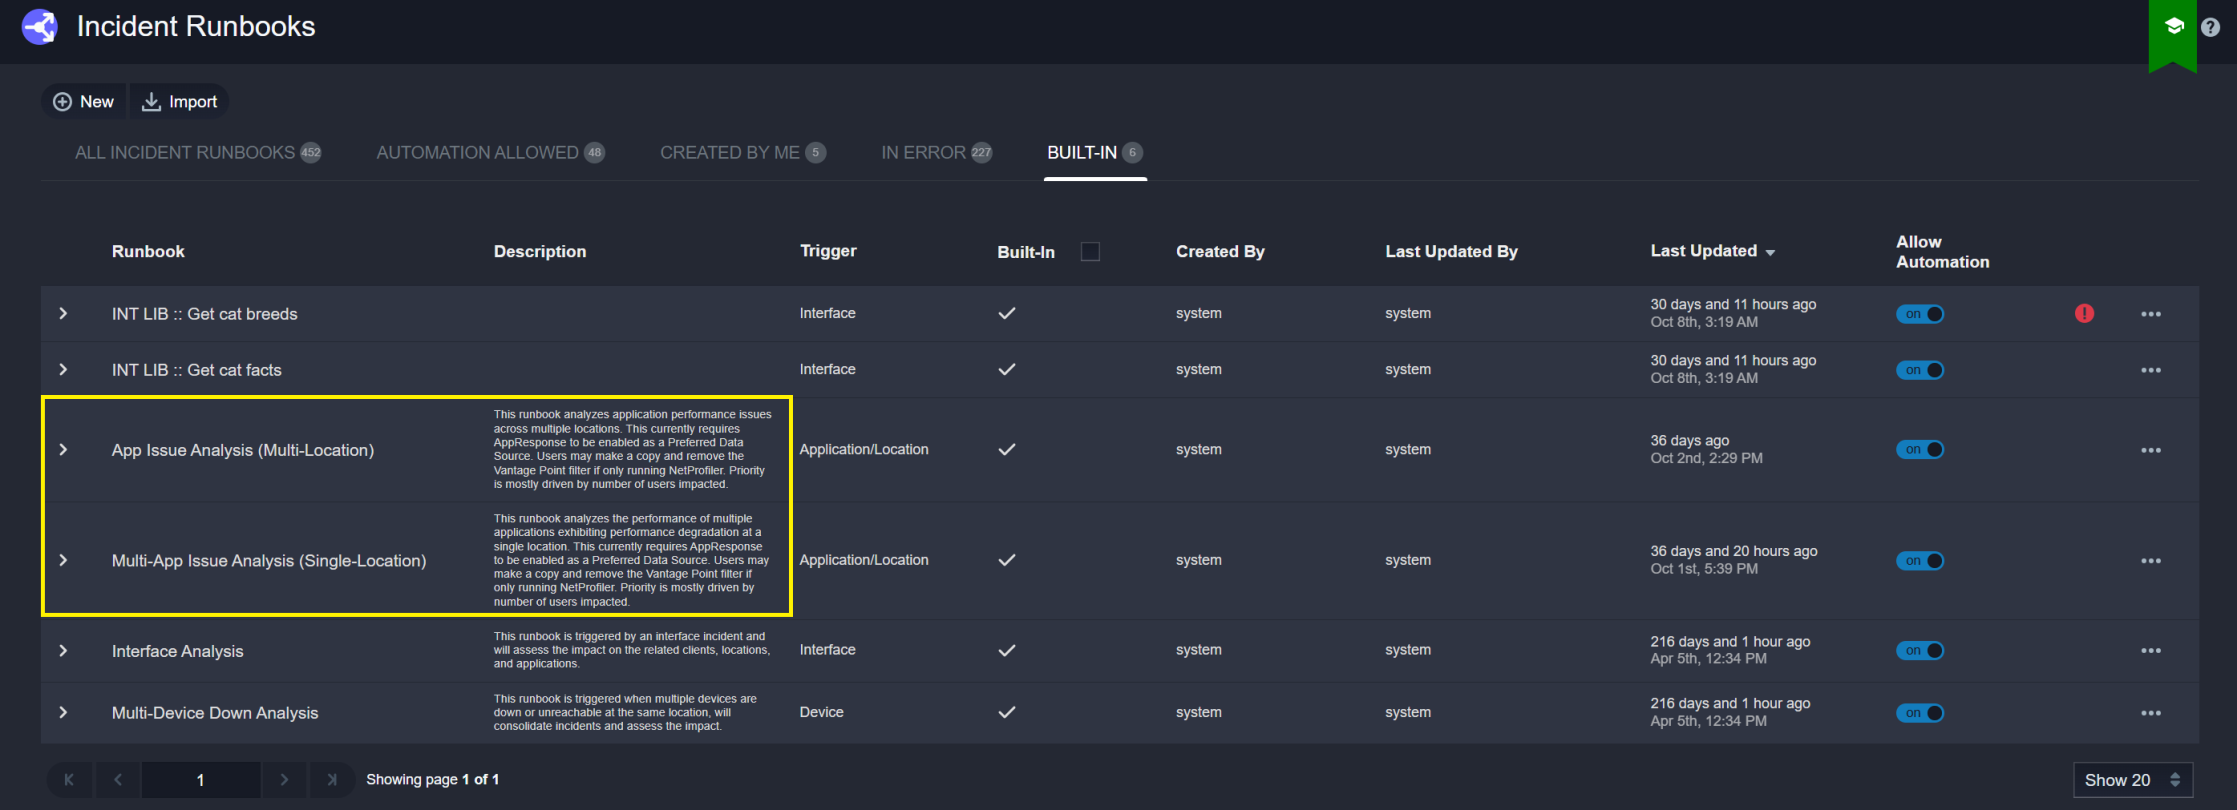Sort by Description column header

540,252
